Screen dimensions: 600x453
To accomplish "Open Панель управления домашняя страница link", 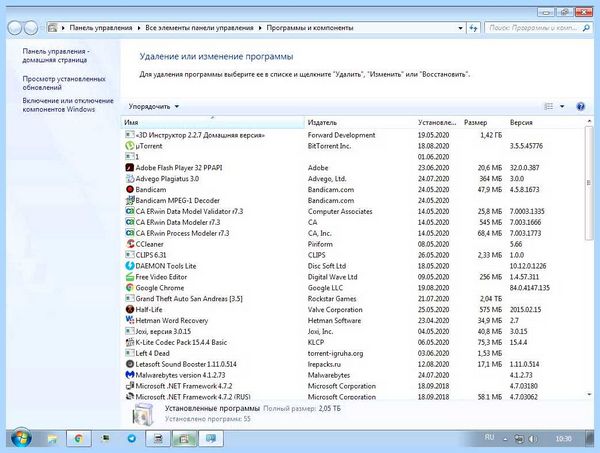I will click(x=55, y=55).
